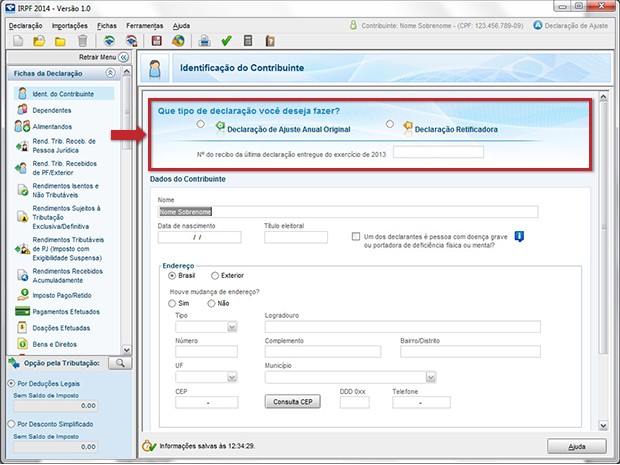Screen dimensions: 620x465
Task: Open the UF dropdown
Action: click(x=232, y=377)
